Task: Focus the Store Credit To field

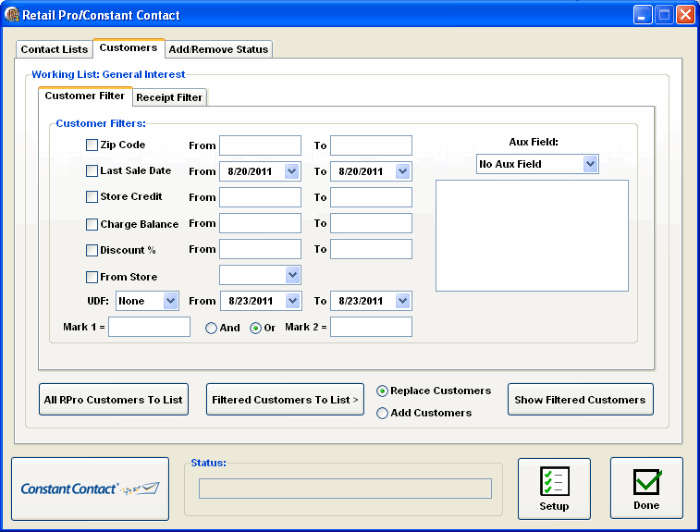Action: (x=371, y=197)
